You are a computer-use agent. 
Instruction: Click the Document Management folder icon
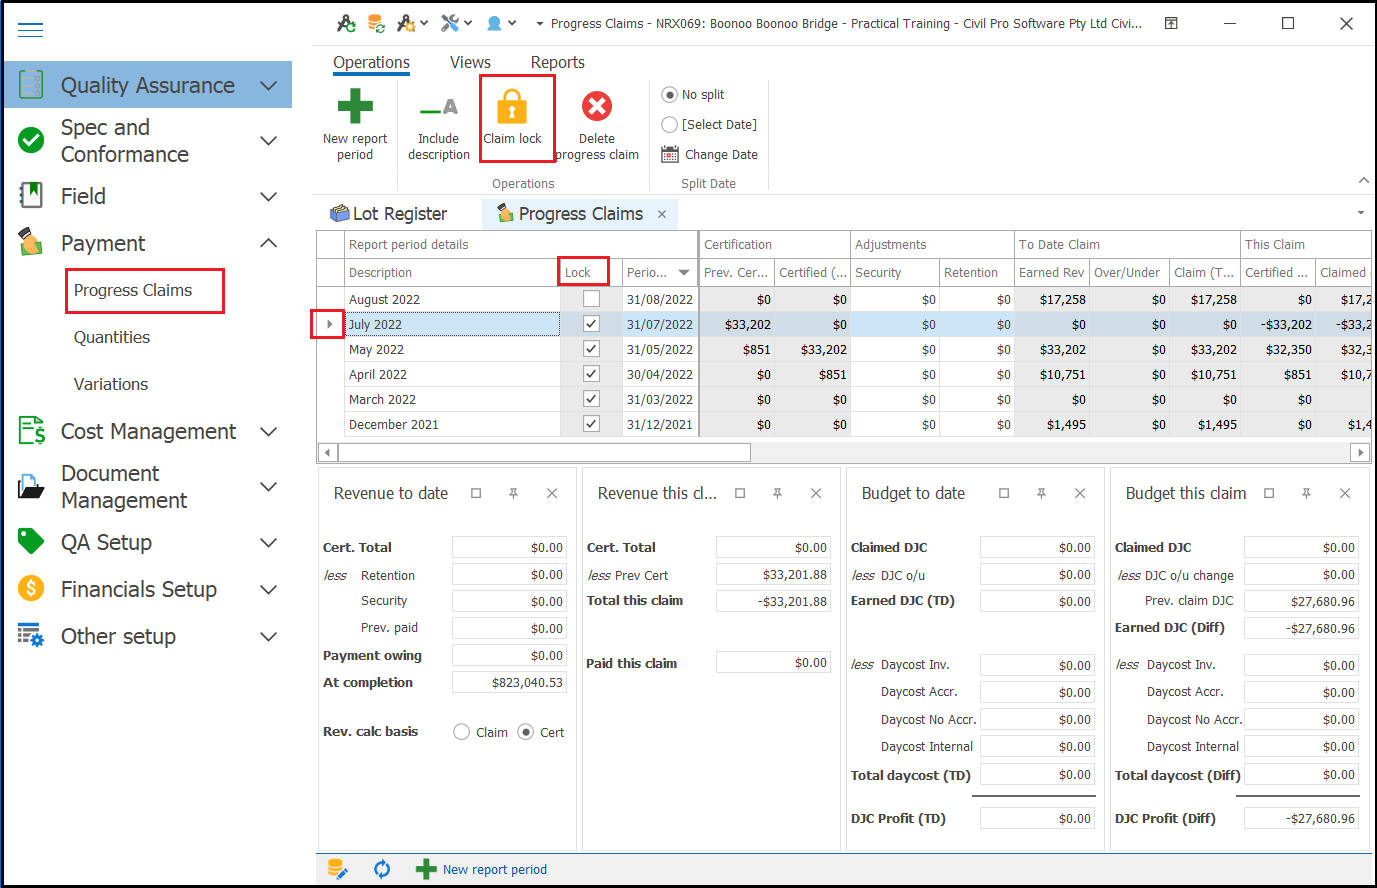tap(31, 486)
